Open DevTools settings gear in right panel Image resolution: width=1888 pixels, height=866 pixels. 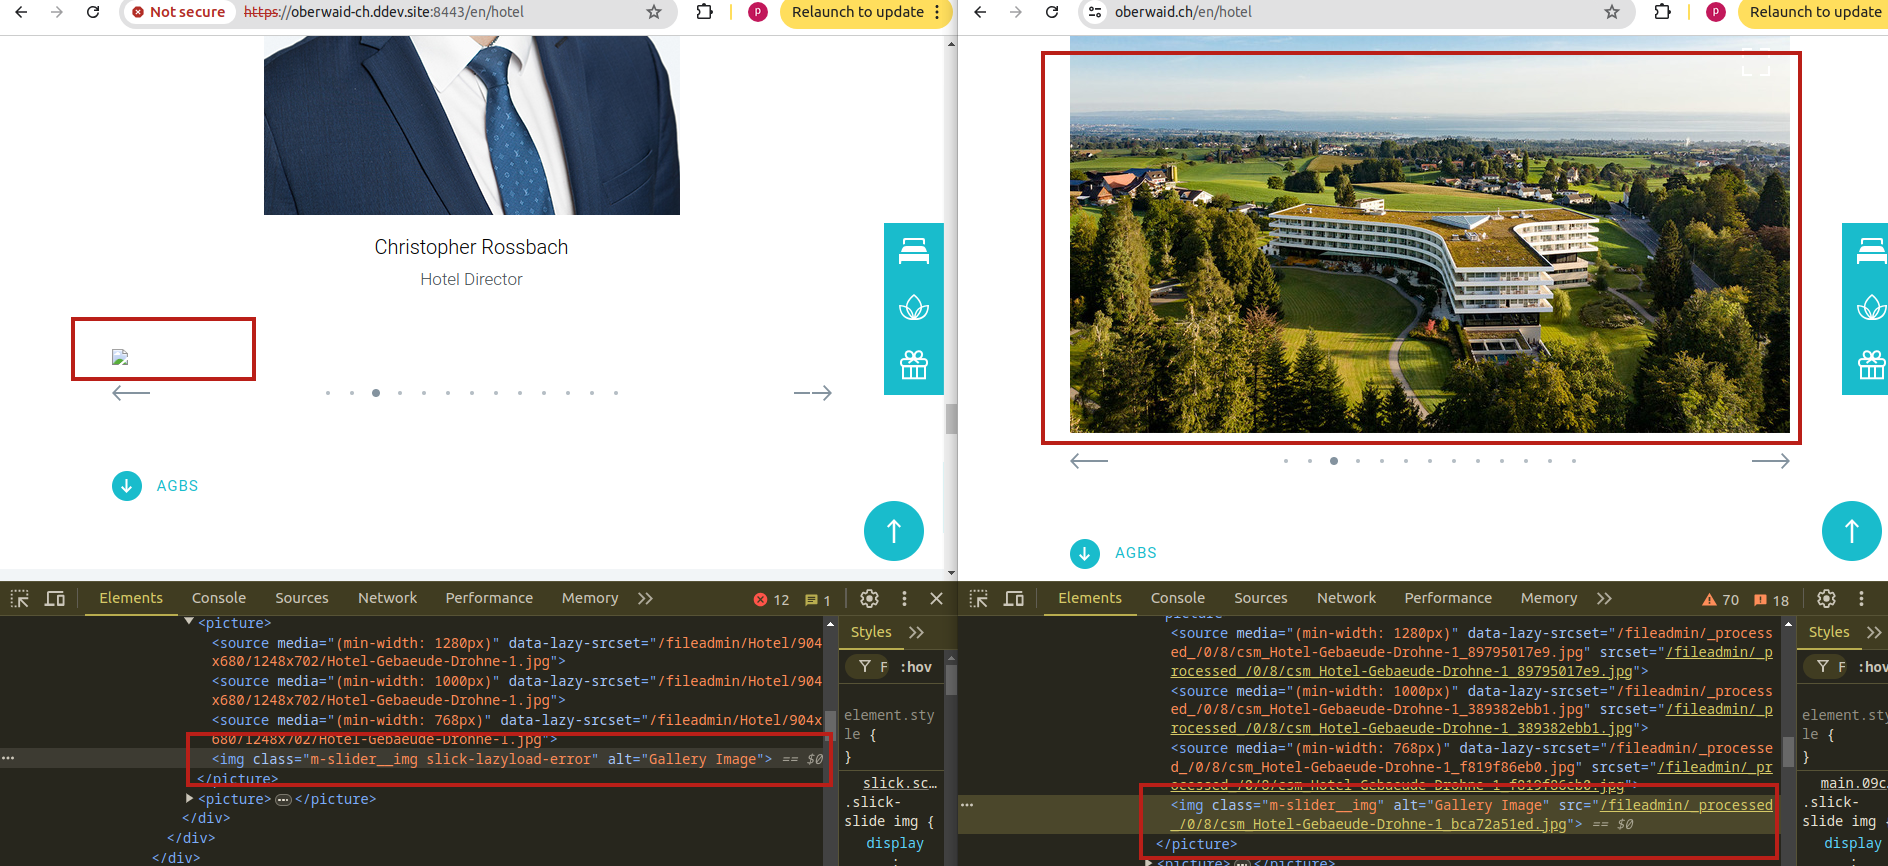click(x=1827, y=598)
